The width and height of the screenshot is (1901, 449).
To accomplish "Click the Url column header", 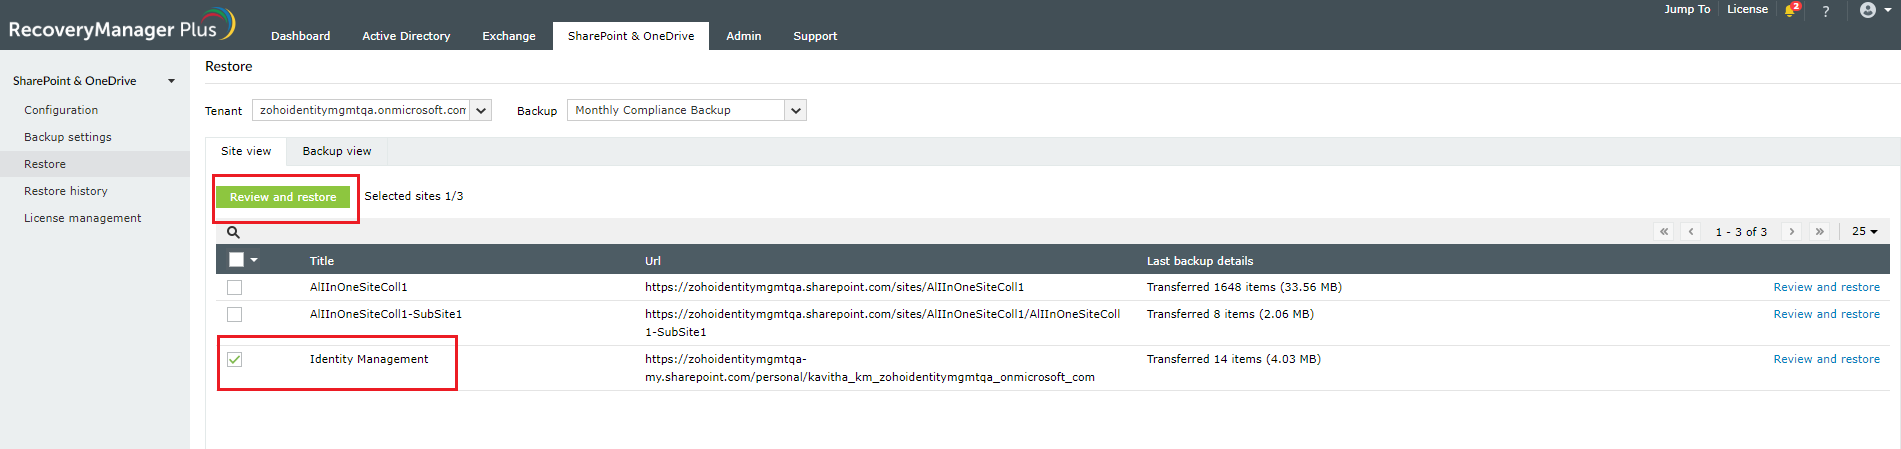I will pos(653,261).
